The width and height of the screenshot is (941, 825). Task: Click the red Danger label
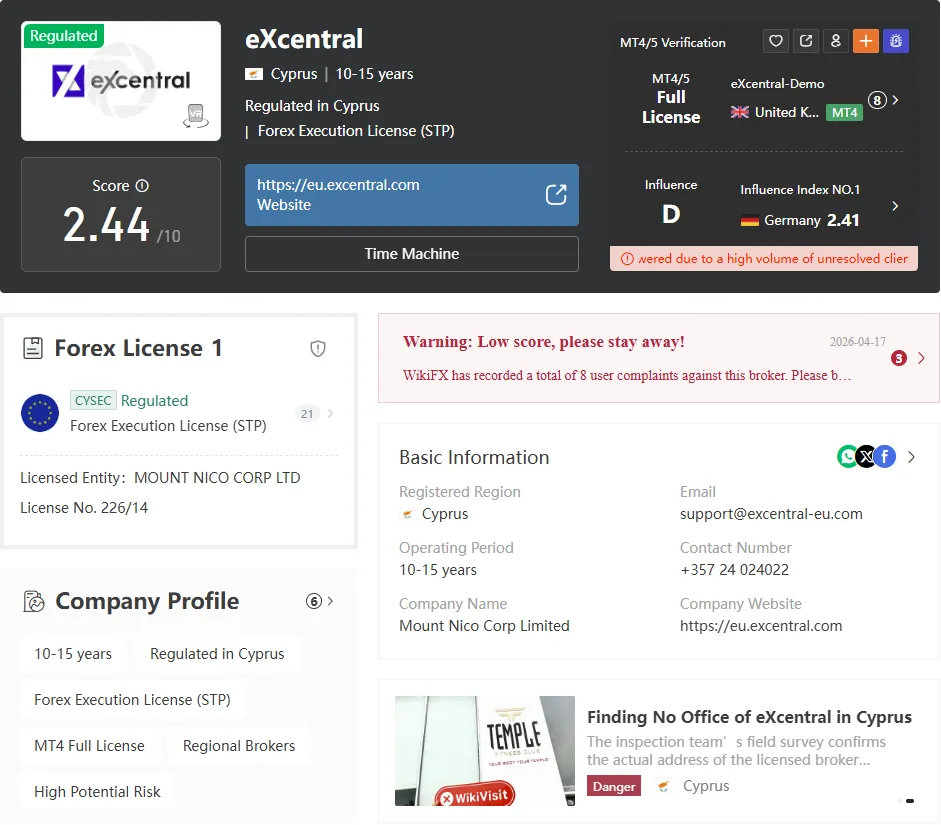[614, 787]
